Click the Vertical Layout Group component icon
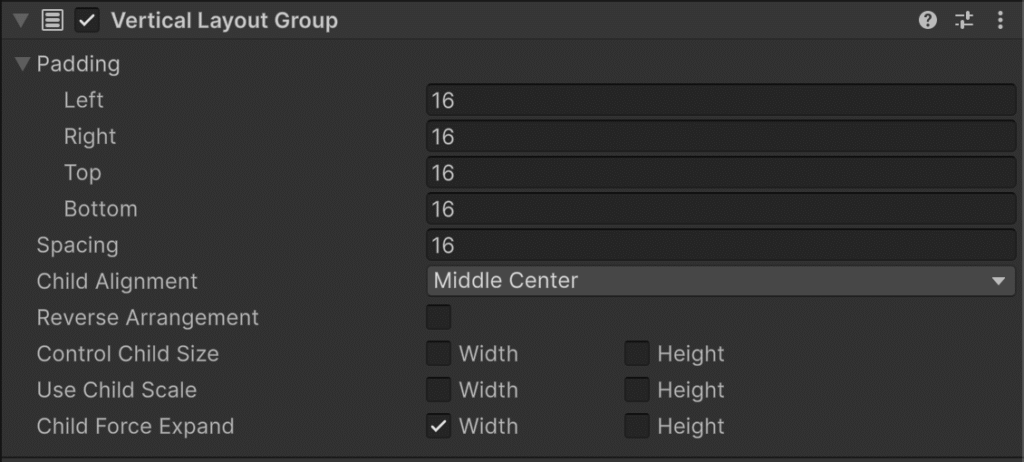 tap(53, 20)
